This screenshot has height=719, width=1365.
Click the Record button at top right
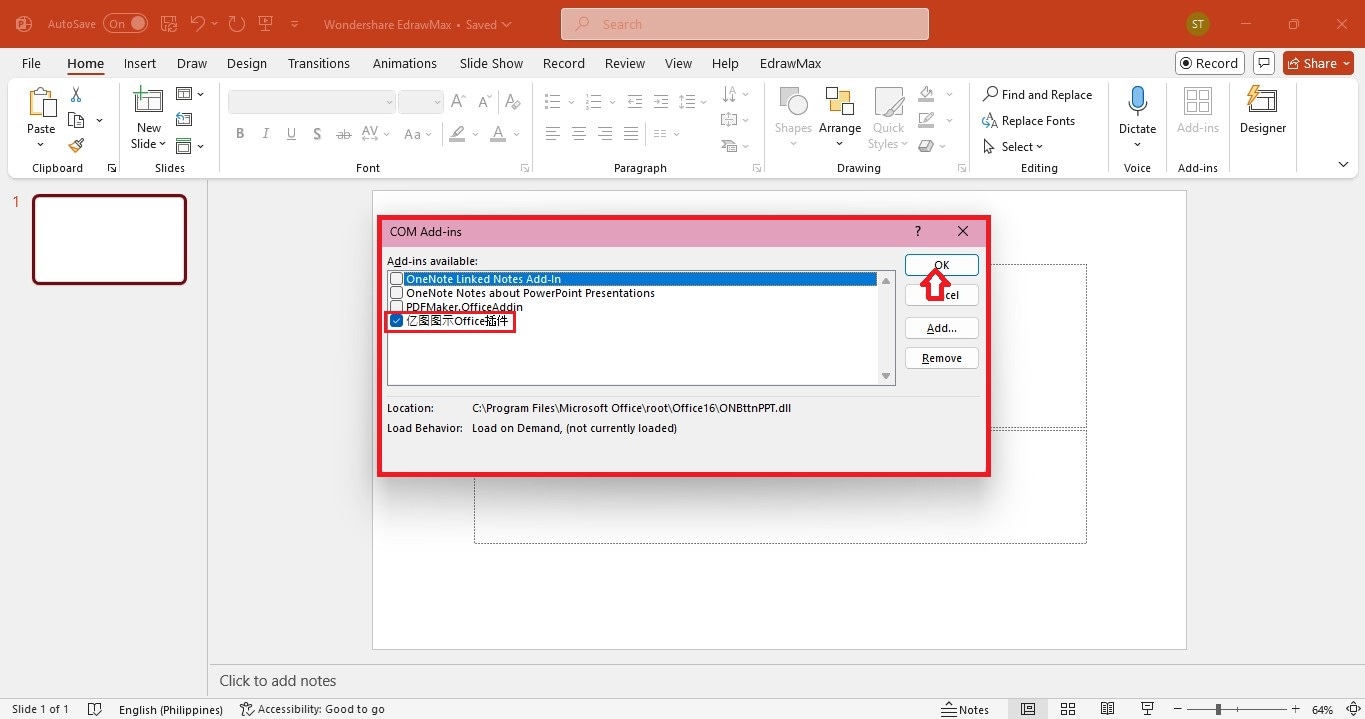click(1209, 63)
